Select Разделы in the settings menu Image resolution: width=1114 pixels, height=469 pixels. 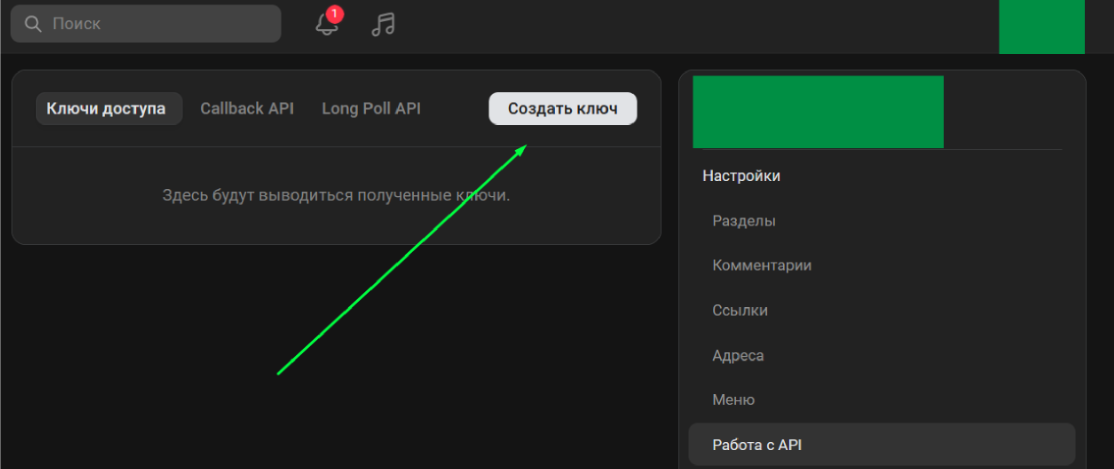[743, 221]
